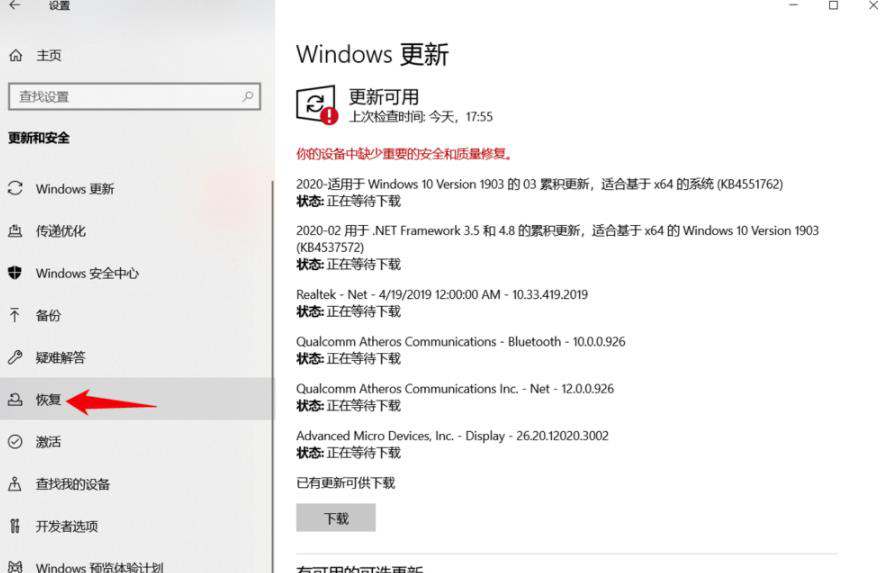
Task: Click the 更新可用 status heading
Action: click(384, 96)
